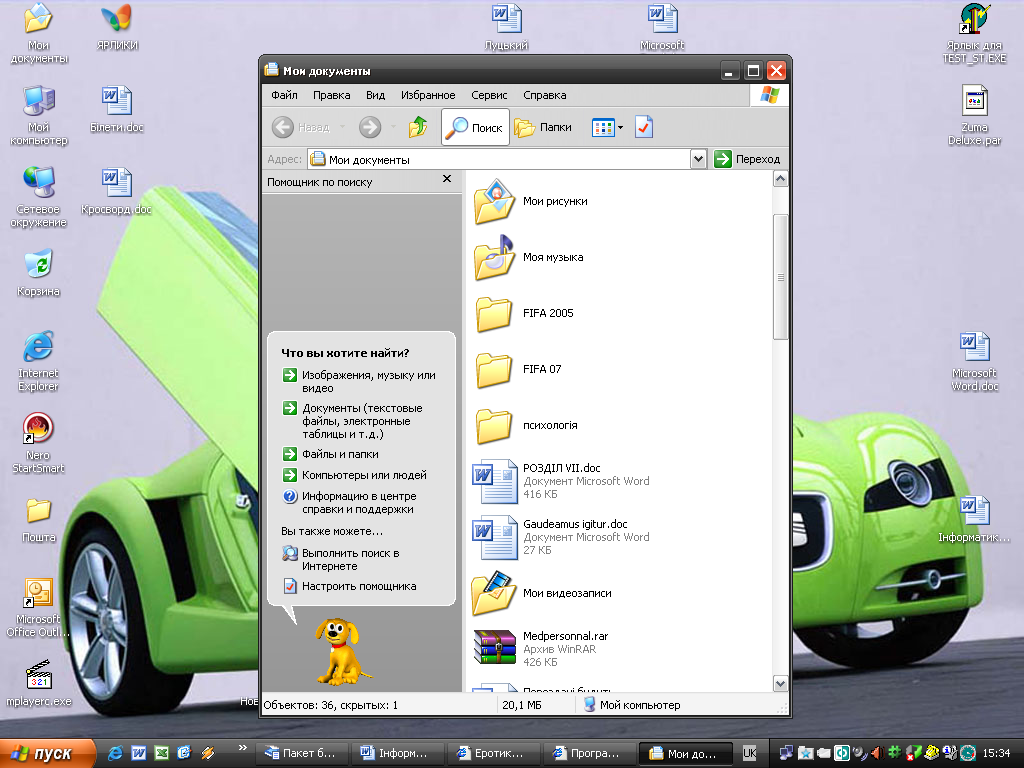Select the Моя музыка folder
This screenshot has height=768, width=1024.
[528, 257]
